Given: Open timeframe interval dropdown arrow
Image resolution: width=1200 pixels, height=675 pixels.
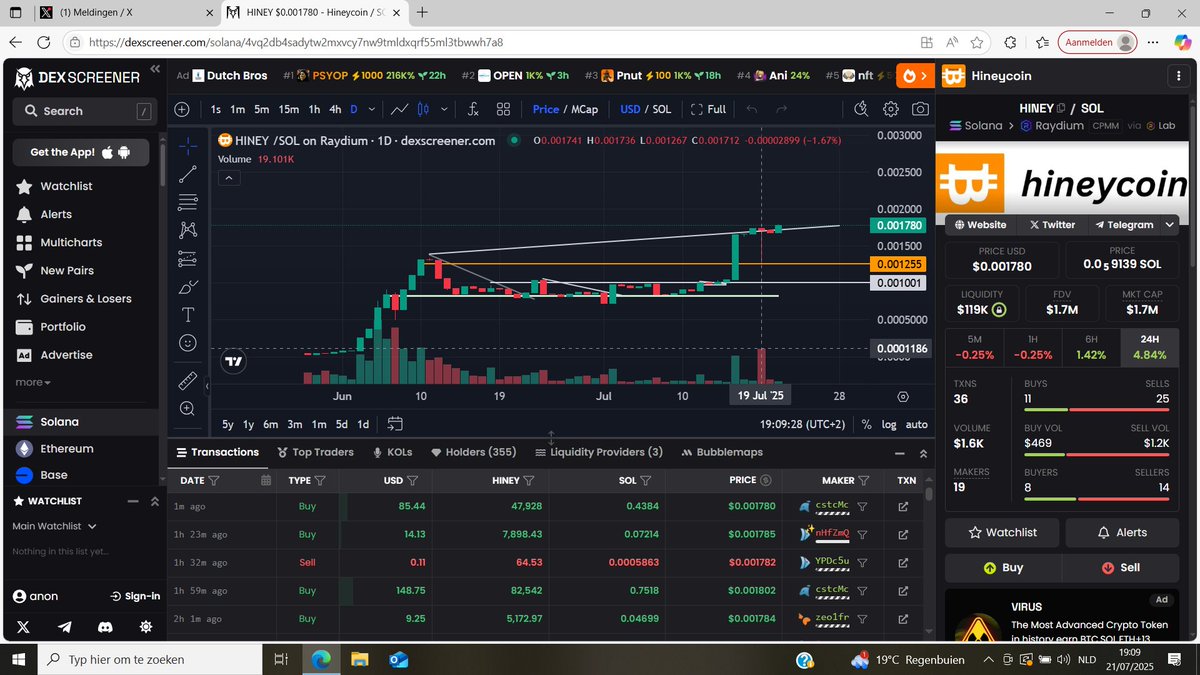Looking at the screenshot, I should coord(373,109).
